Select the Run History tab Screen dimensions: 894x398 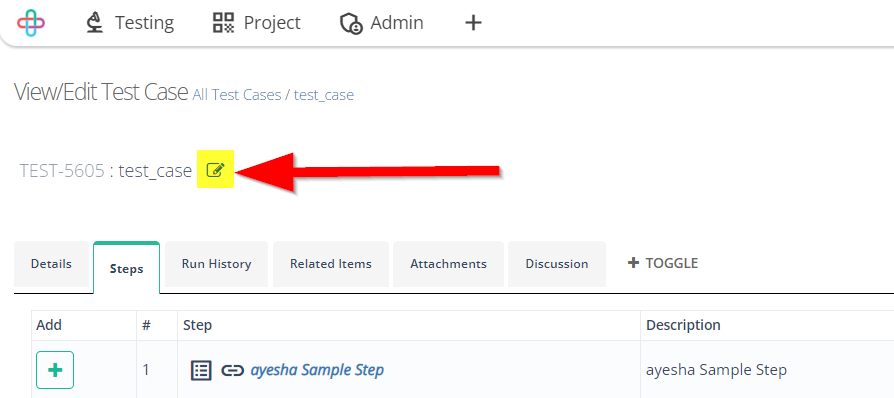click(x=217, y=264)
